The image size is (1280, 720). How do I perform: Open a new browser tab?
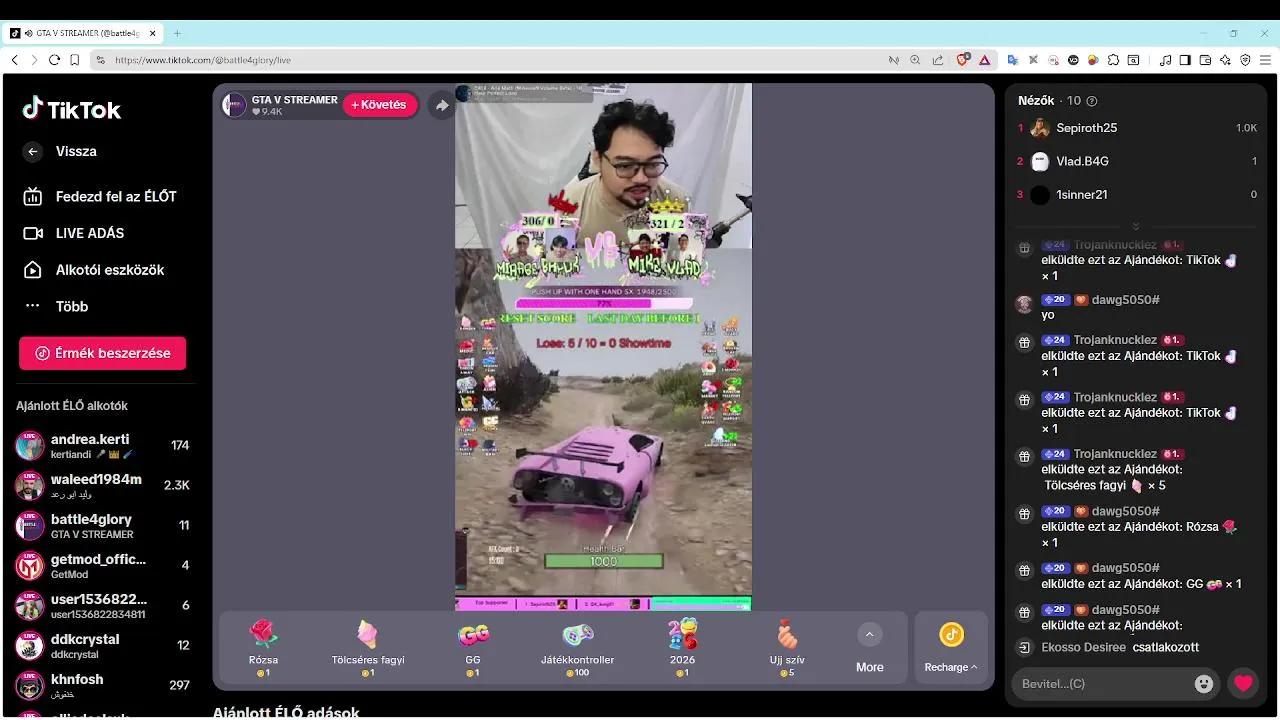(x=177, y=33)
